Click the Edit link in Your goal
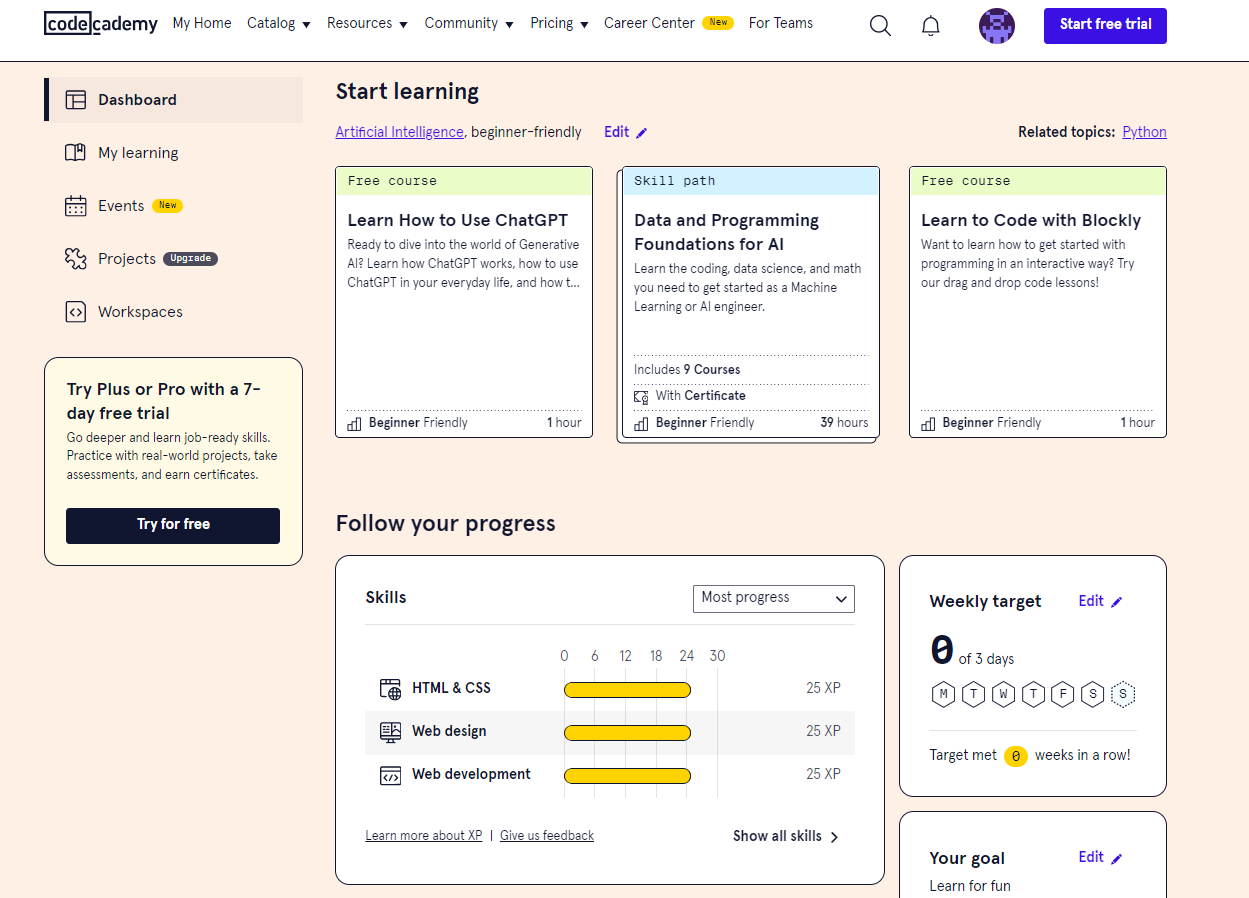This screenshot has height=898, width=1249. coord(1091,857)
